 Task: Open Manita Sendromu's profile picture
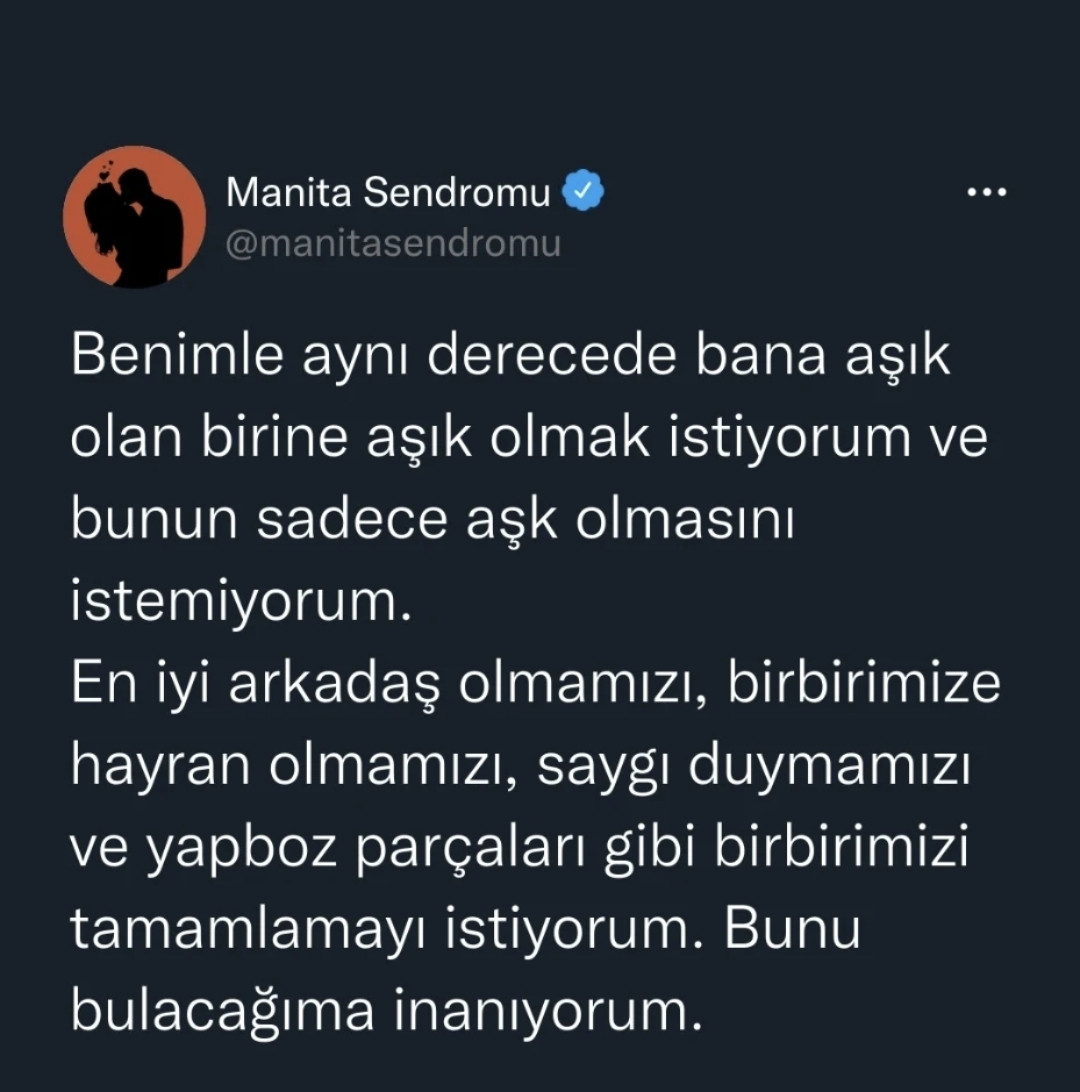(x=134, y=217)
